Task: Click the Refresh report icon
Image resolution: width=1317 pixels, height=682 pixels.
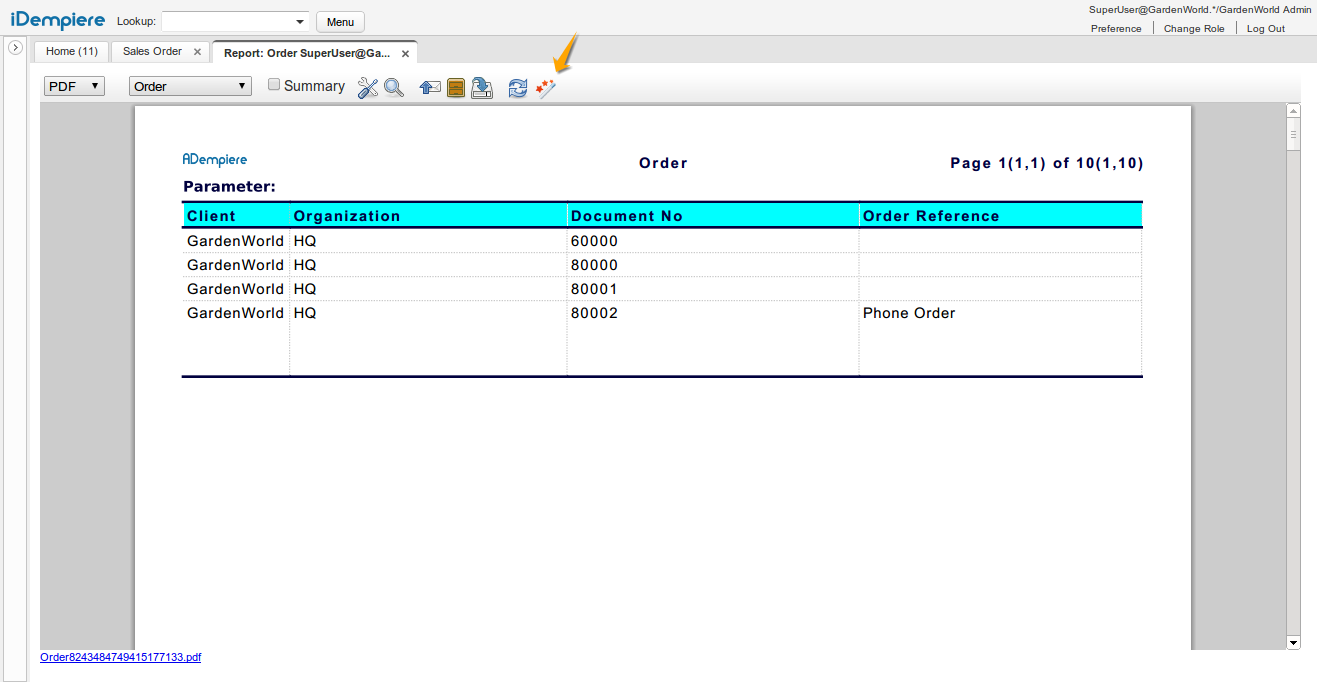Action: (x=517, y=88)
